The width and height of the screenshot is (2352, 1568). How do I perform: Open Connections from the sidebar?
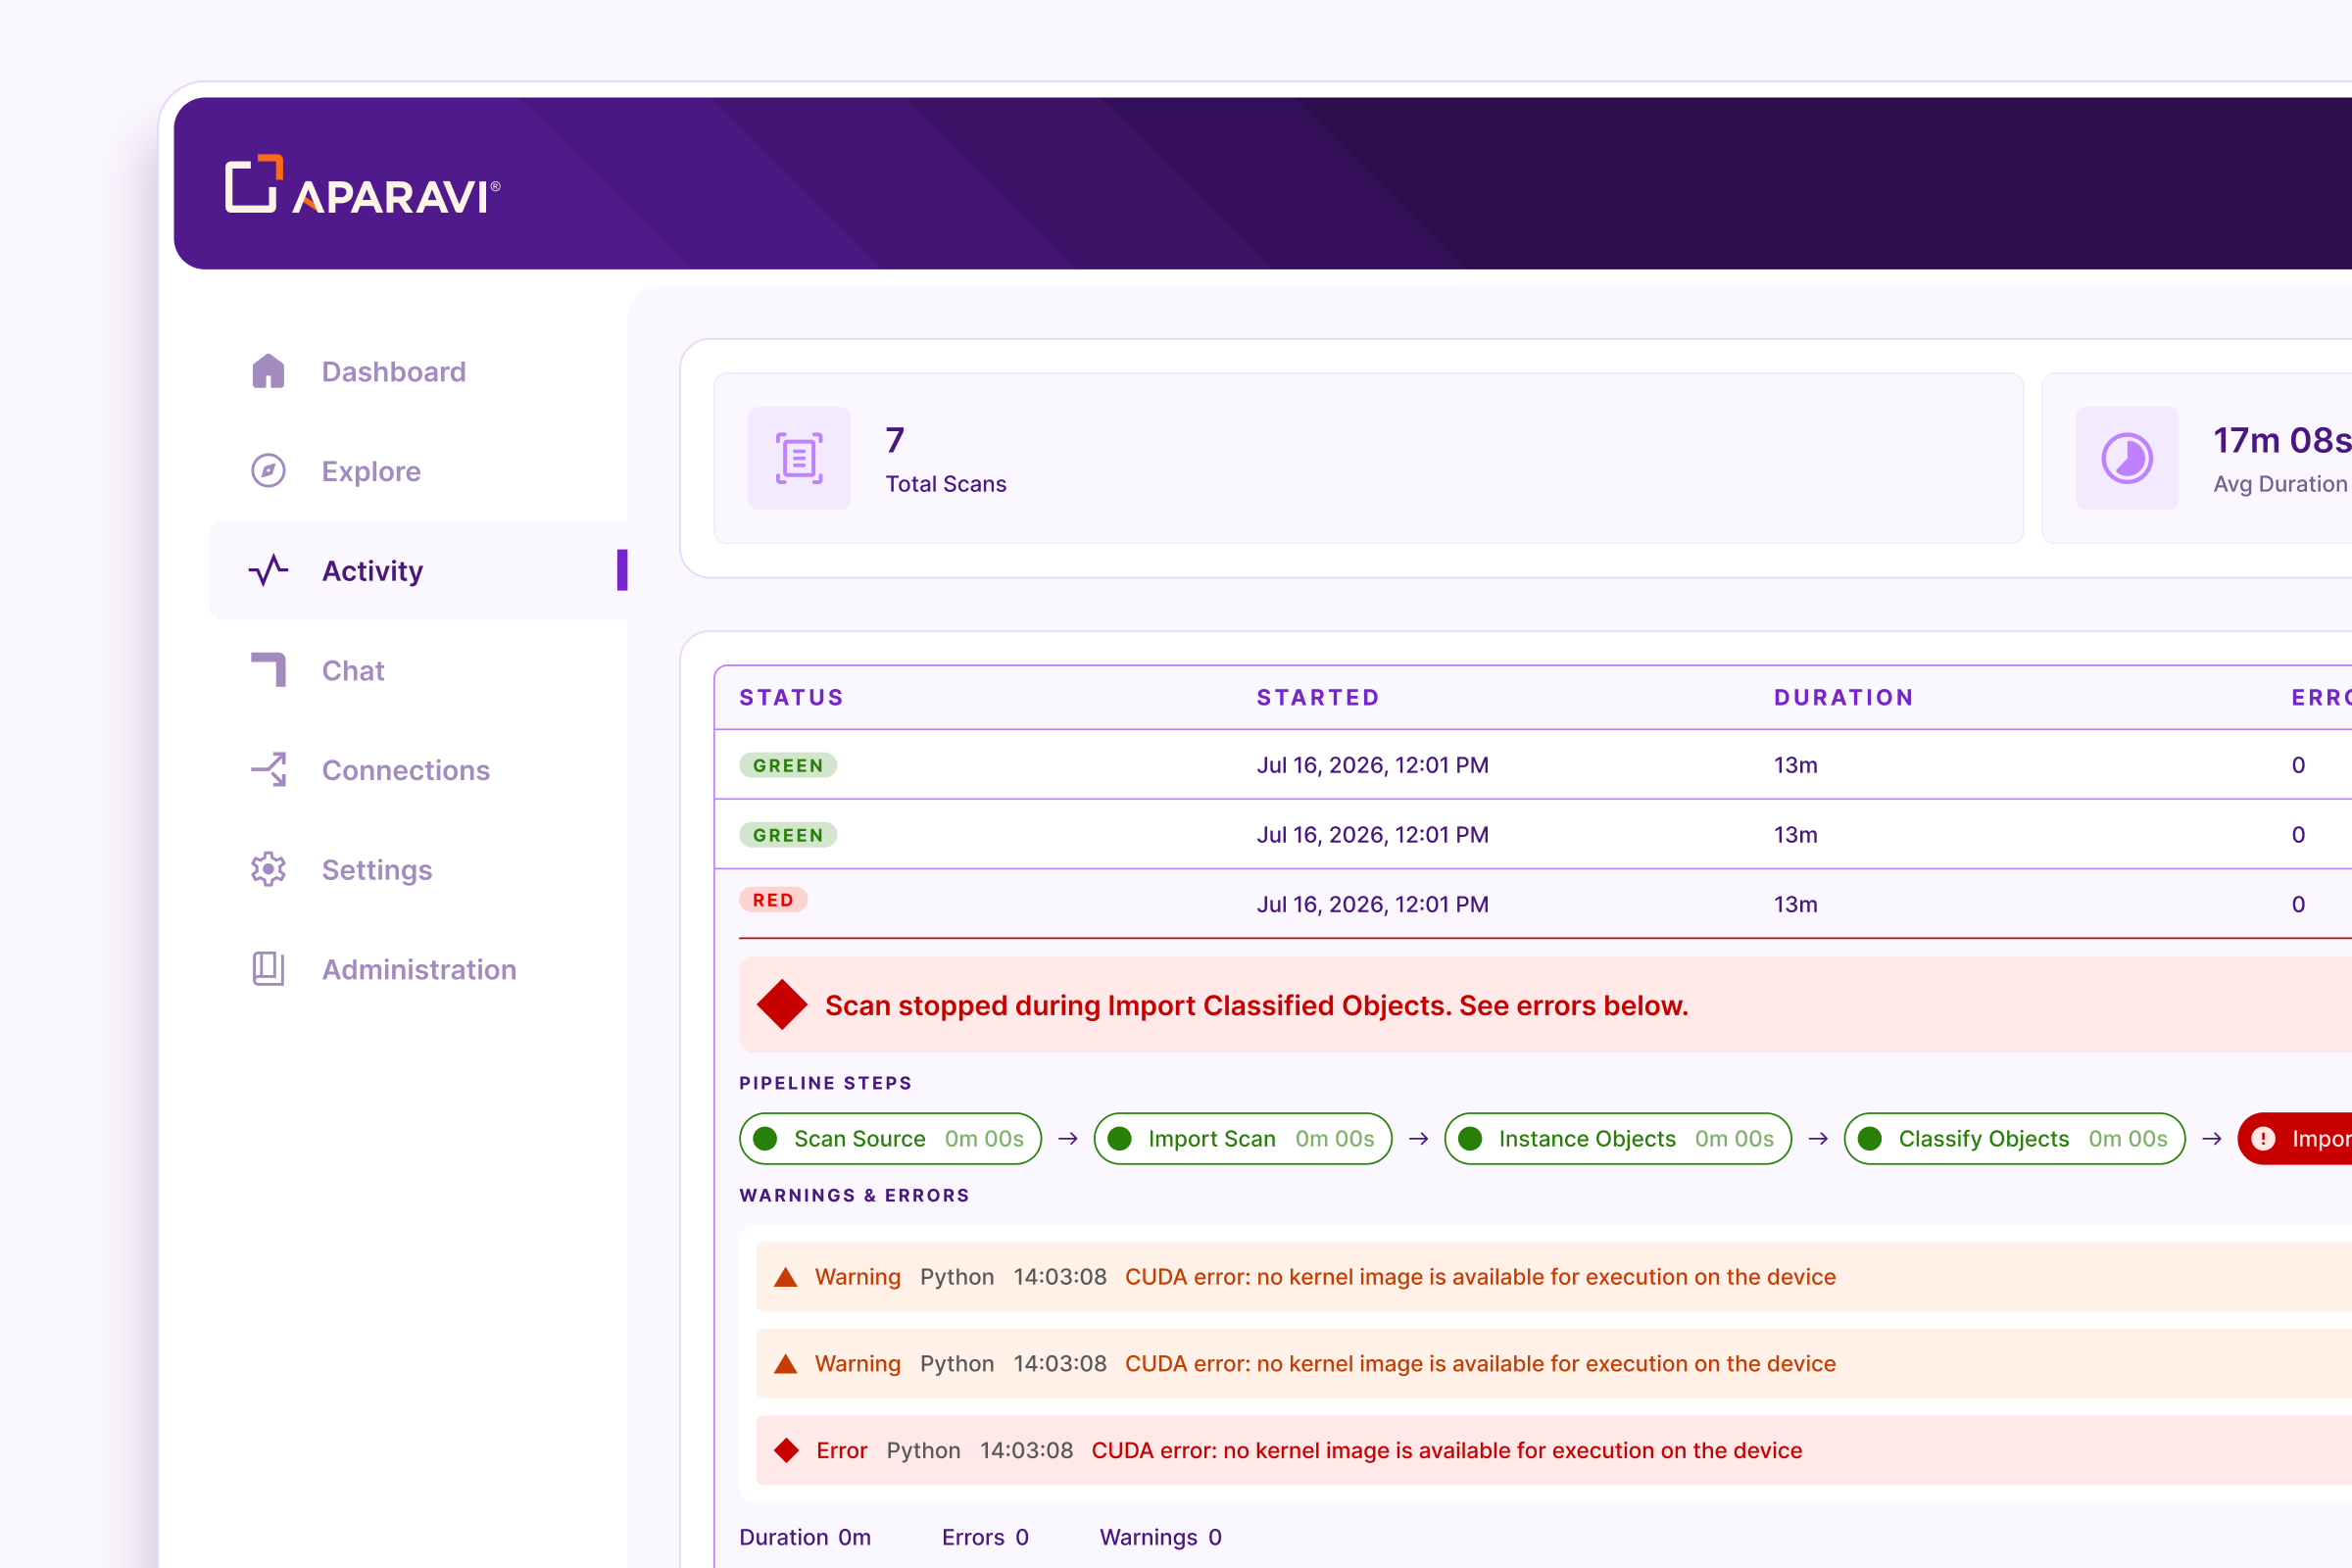point(418,769)
